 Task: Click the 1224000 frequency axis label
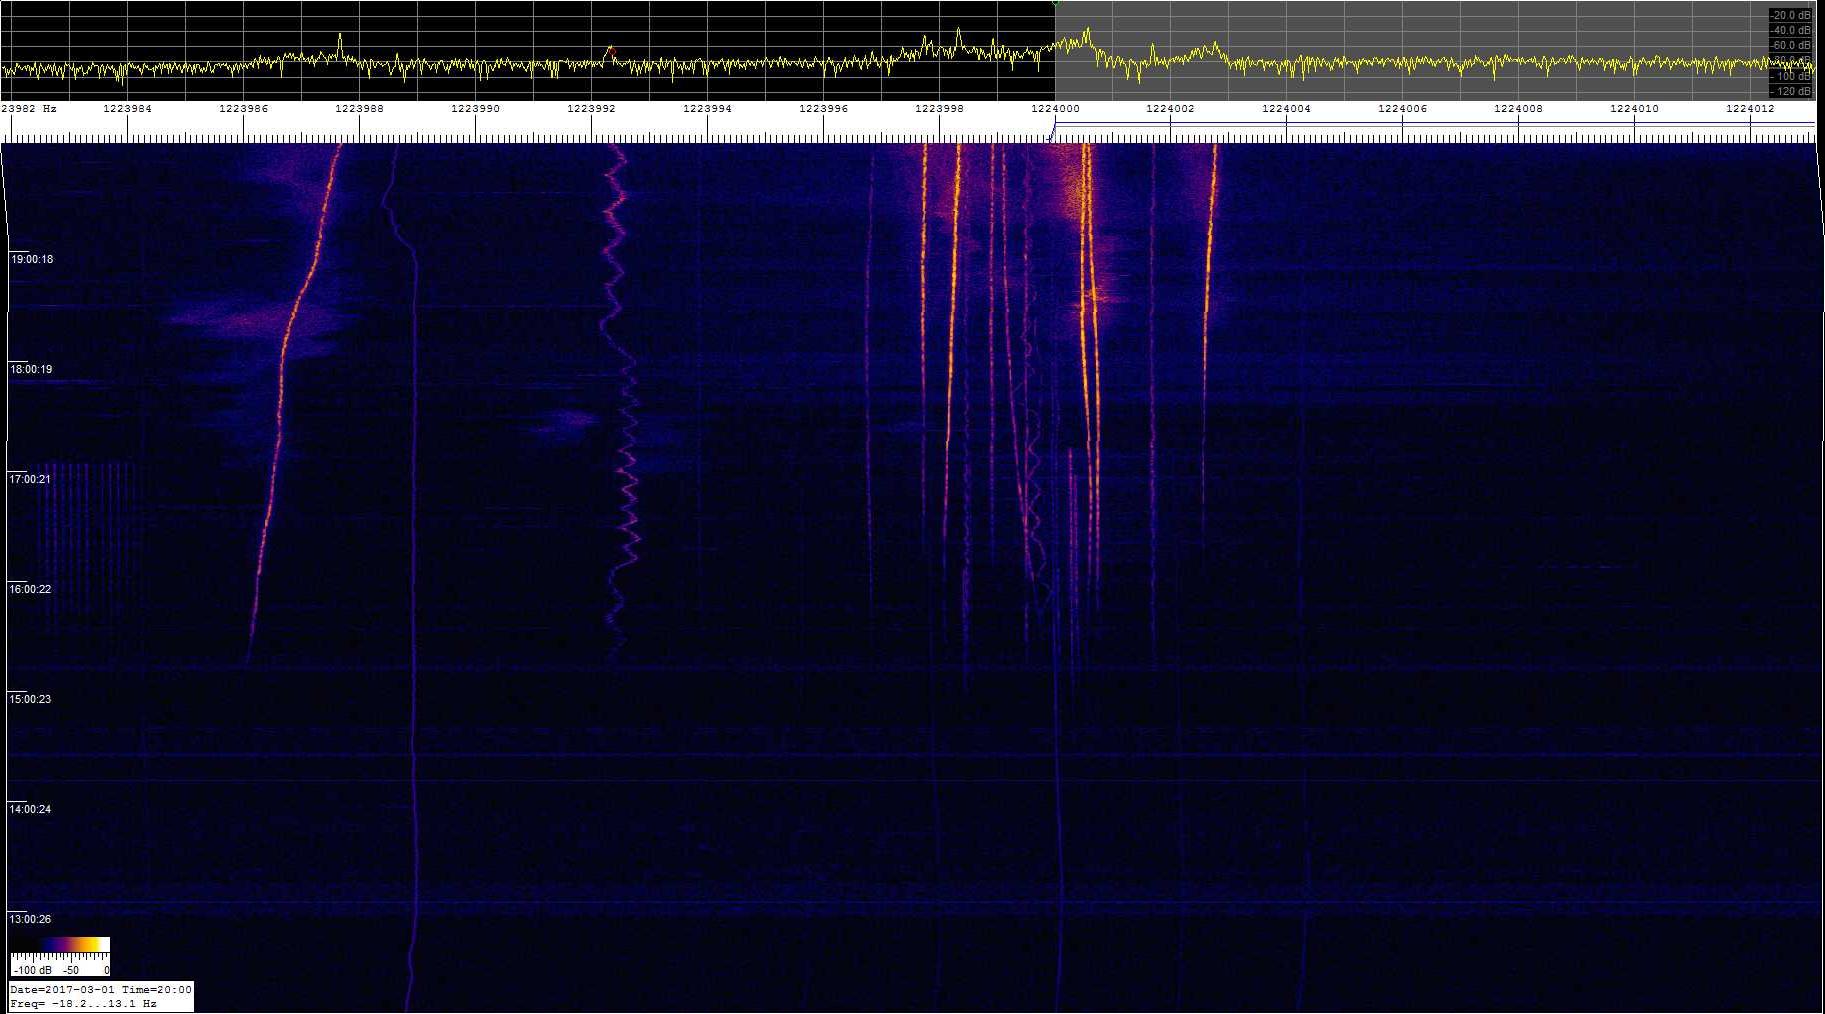pos(1056,109)
